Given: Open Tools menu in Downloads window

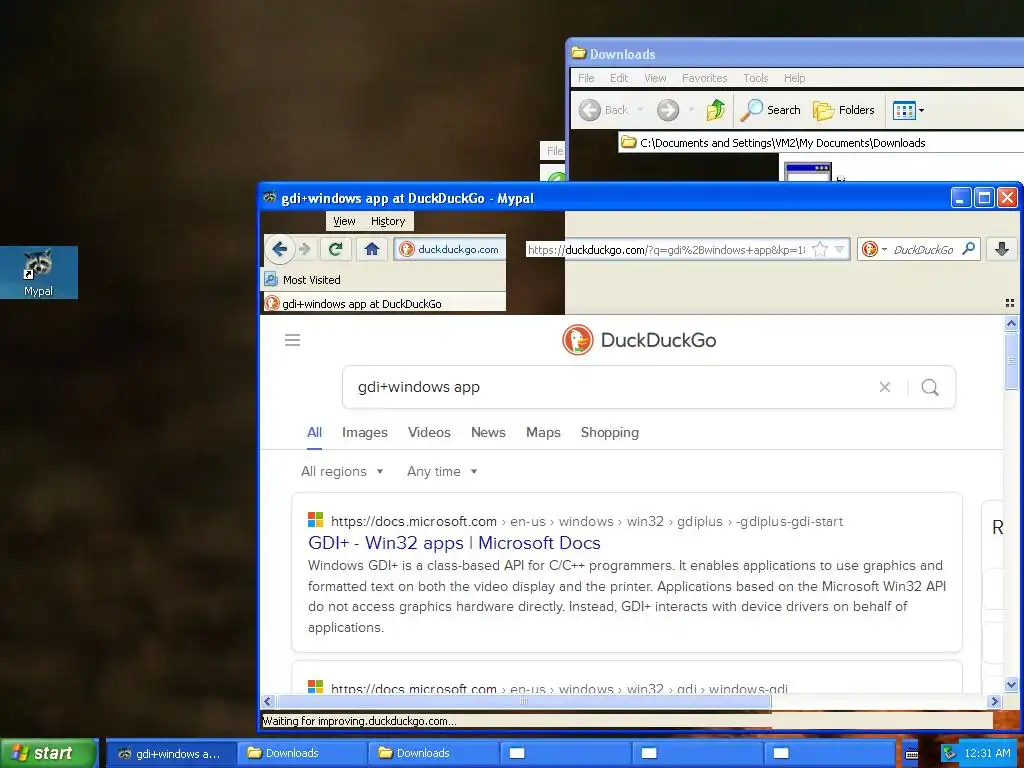Looking at the screenshot, I should click(x=755, y=78).
